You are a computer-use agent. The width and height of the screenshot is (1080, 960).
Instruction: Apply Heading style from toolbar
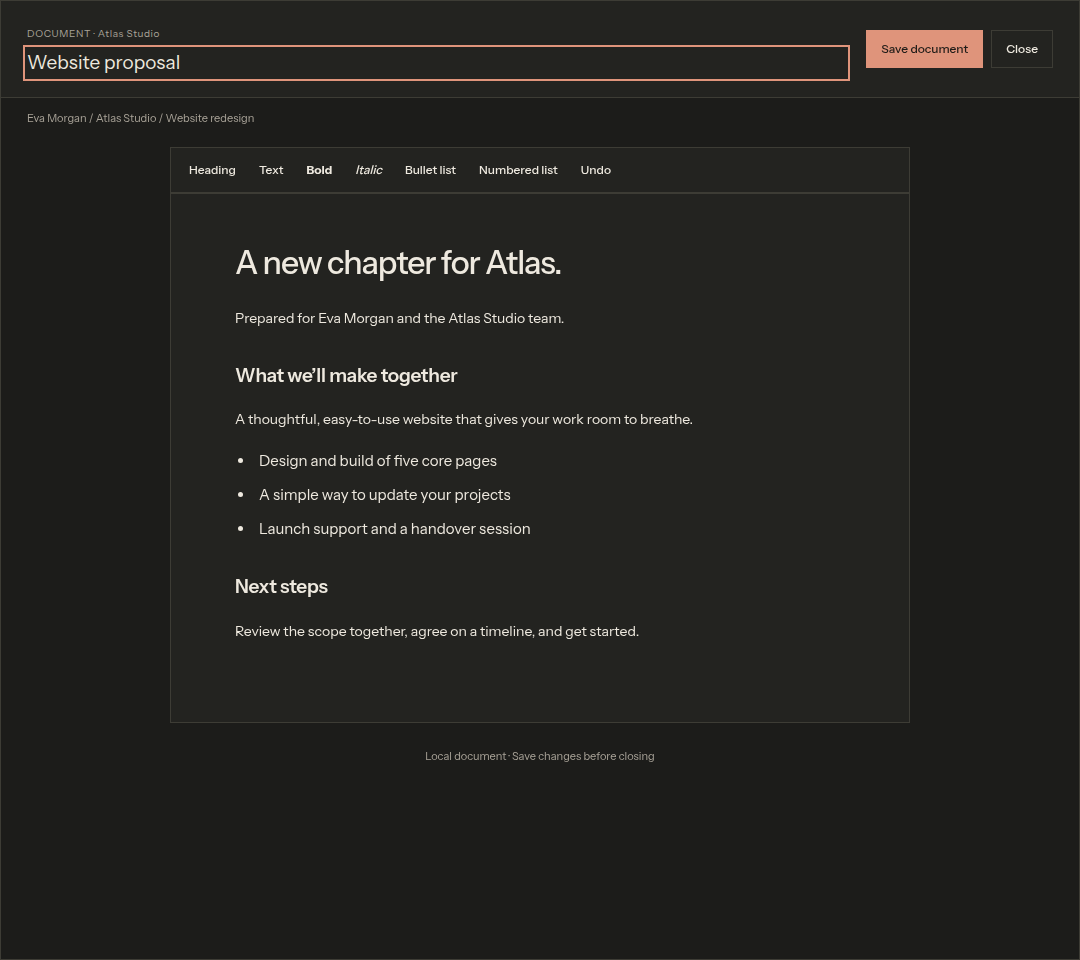[212, 170]
